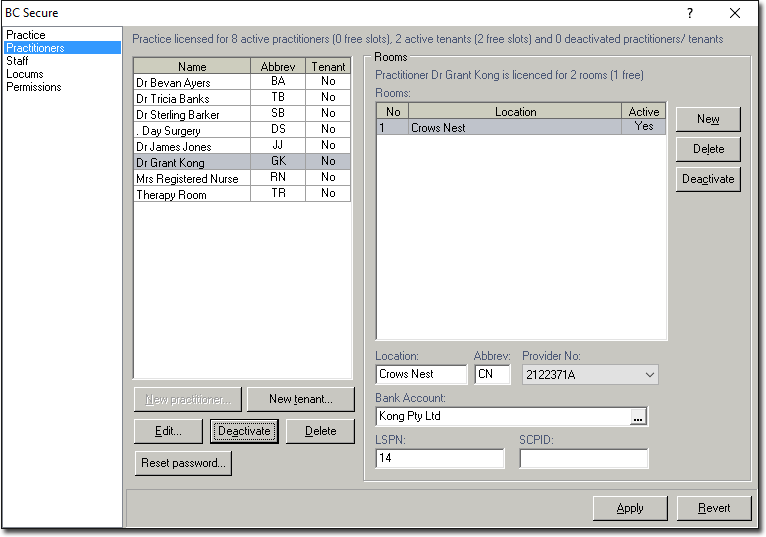Go to Locums section

point(24,74)
